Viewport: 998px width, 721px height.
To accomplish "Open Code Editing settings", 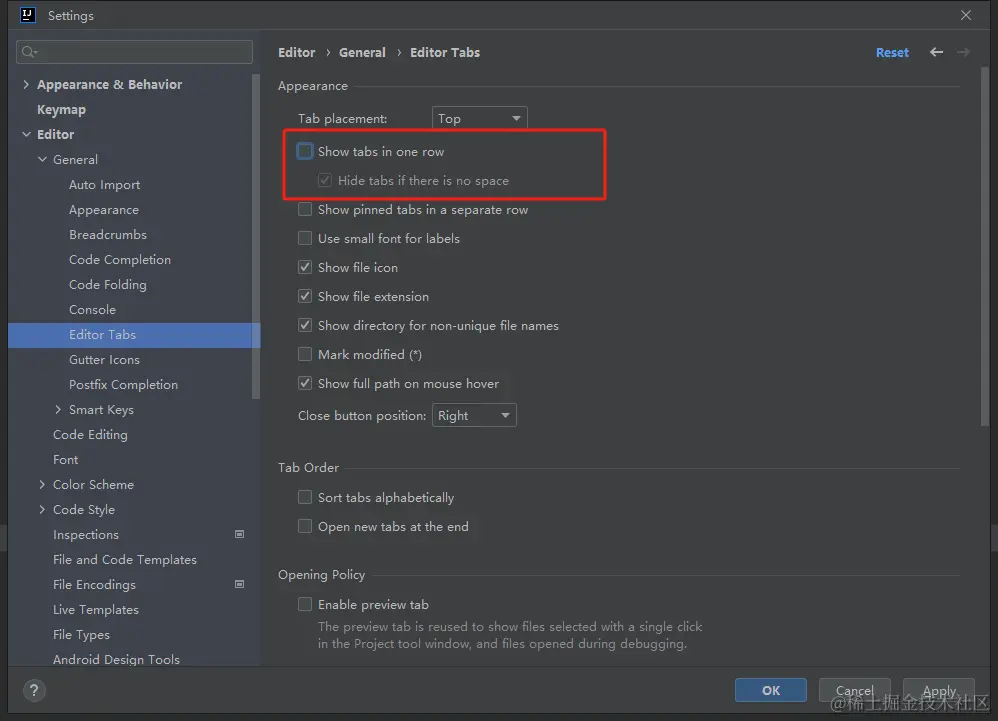I will pos(90,435).
